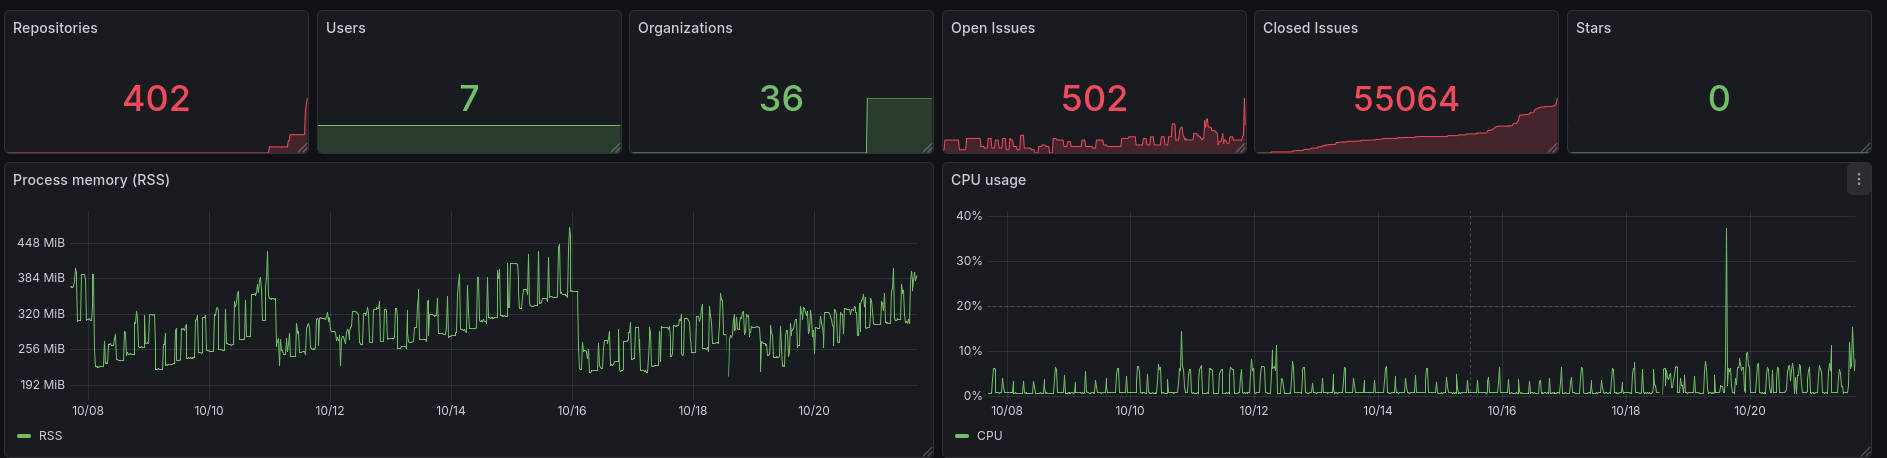Image resolution: width=1887 pixels, height=458 pixels.
Task: Click the Open Issues panel title
Action: pyautogui.click(x=993, y=28)
